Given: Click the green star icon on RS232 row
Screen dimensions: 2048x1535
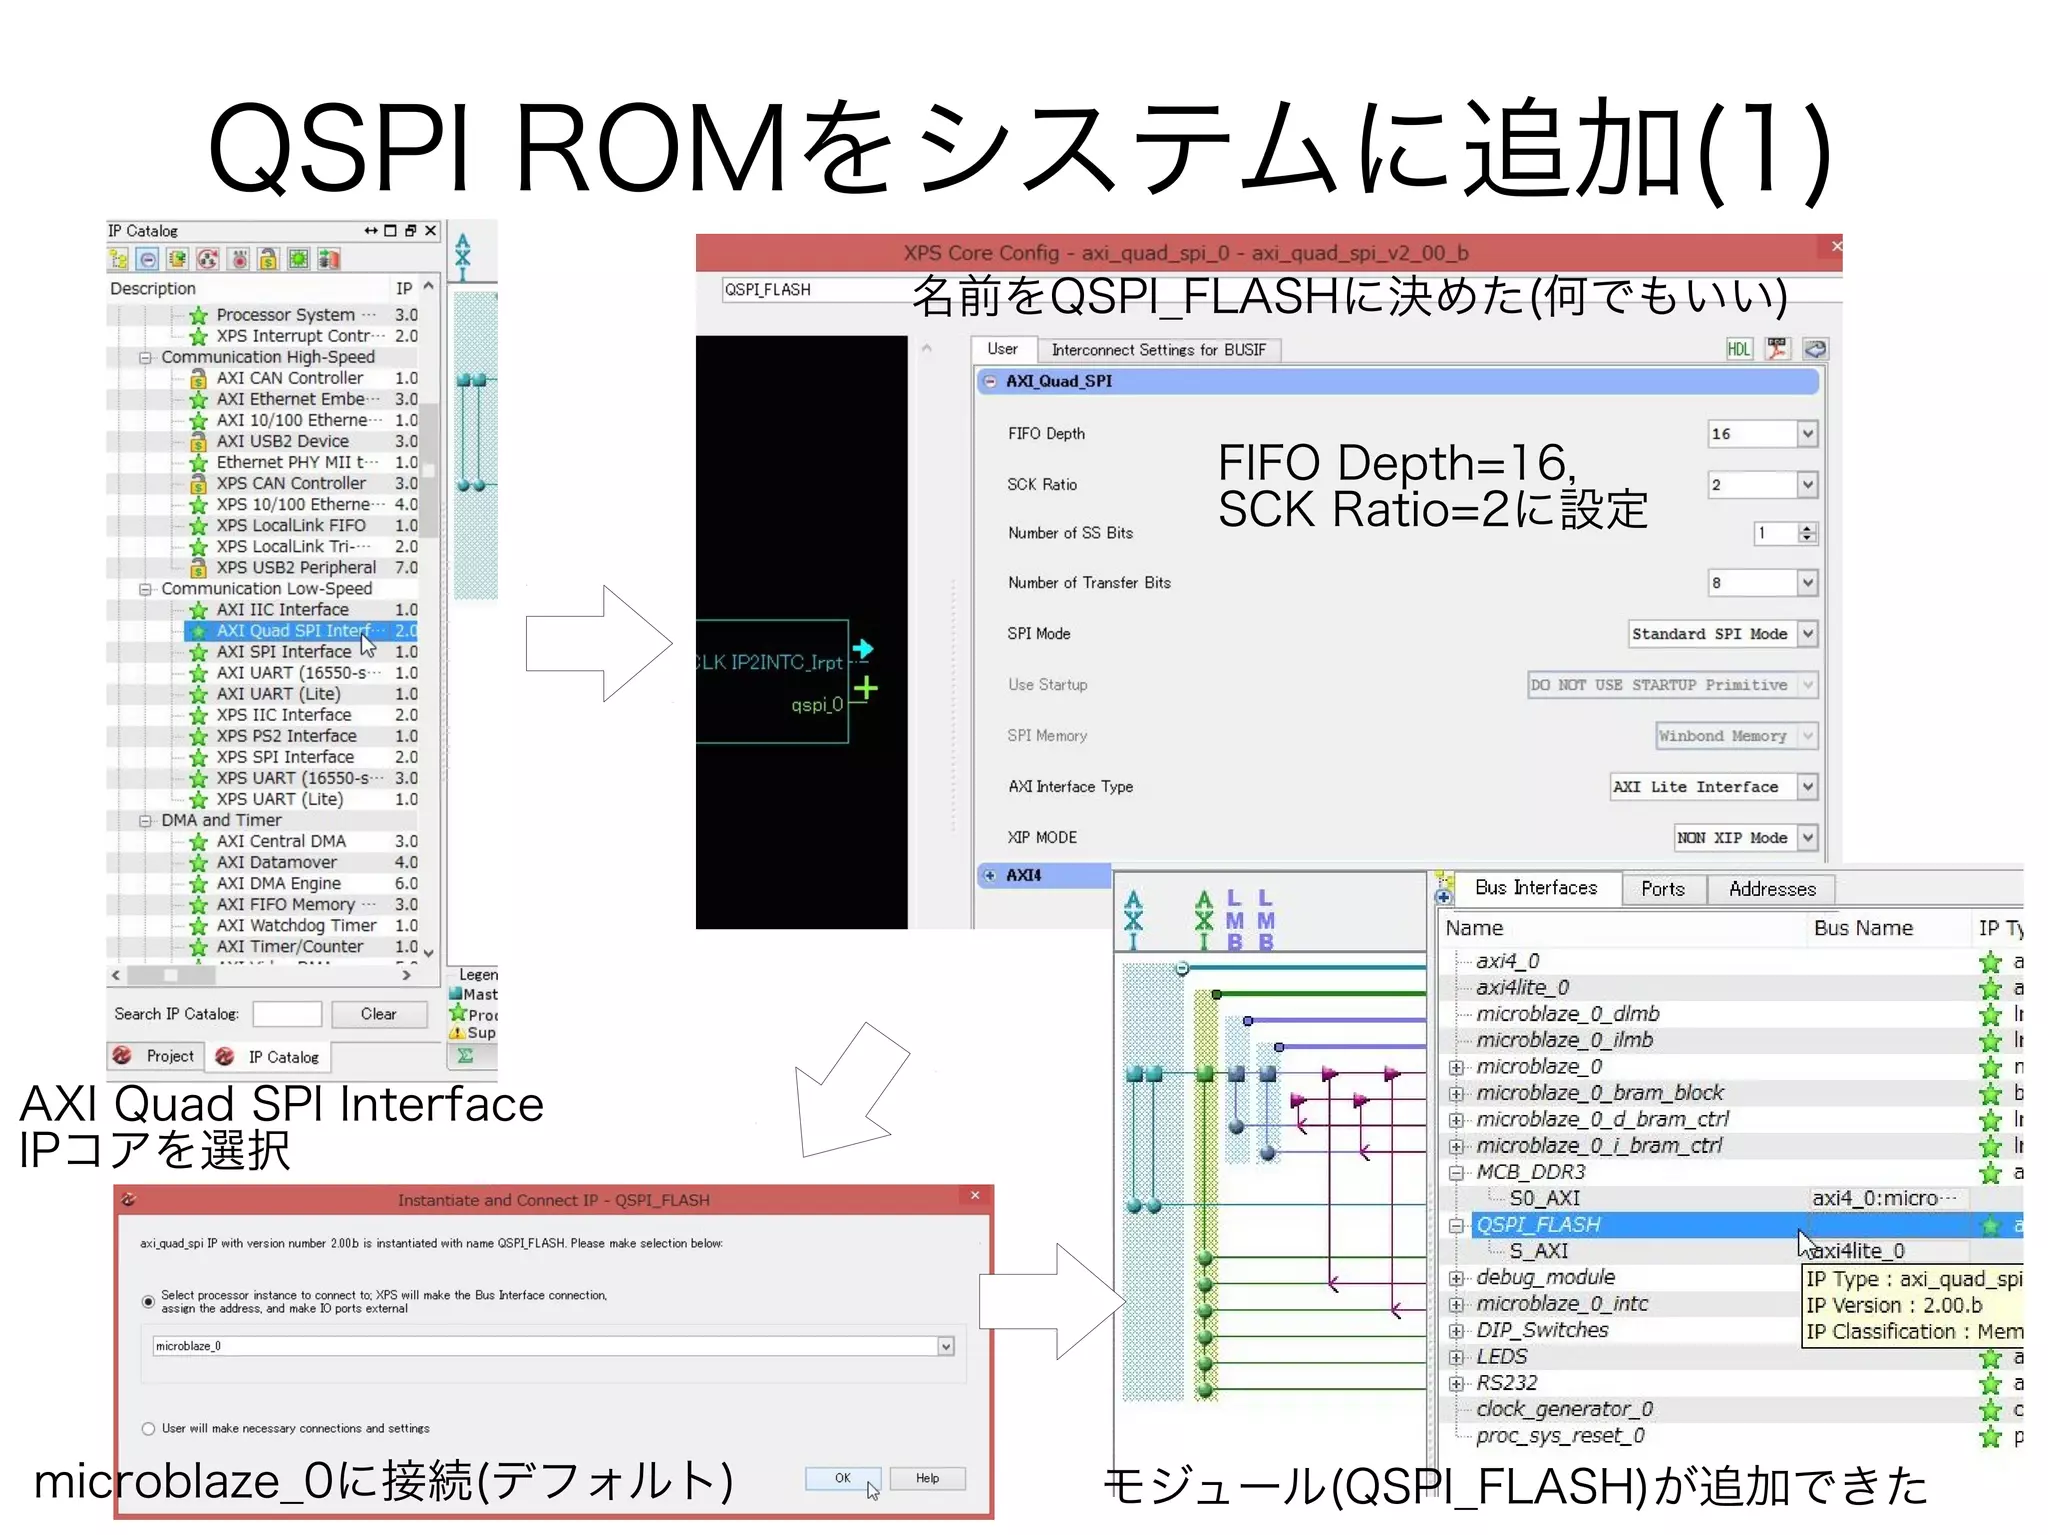Looking at the screenshot, I should [x=1990, y=1384].
